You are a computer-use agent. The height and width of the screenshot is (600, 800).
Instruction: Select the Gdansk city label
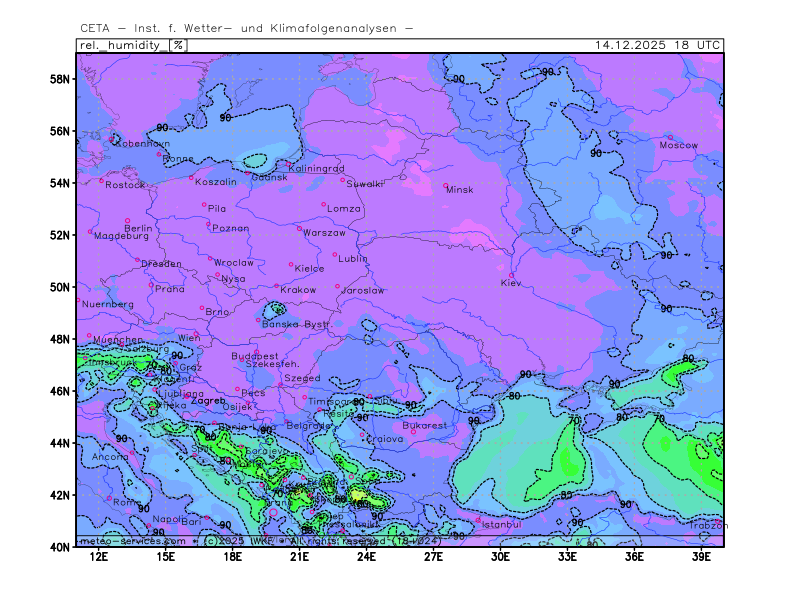click(x=269, y=177)
